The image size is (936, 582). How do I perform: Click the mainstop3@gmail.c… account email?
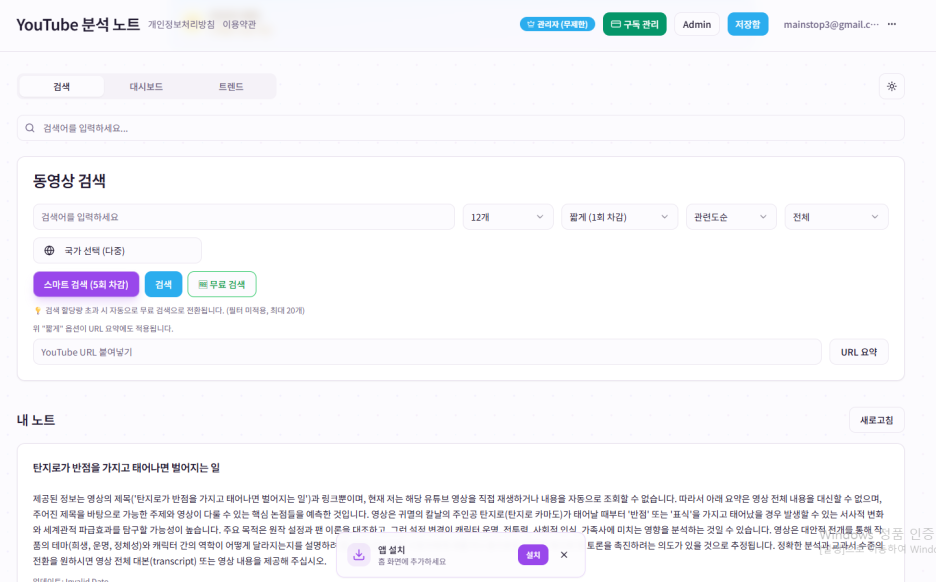tap(831, 24)
